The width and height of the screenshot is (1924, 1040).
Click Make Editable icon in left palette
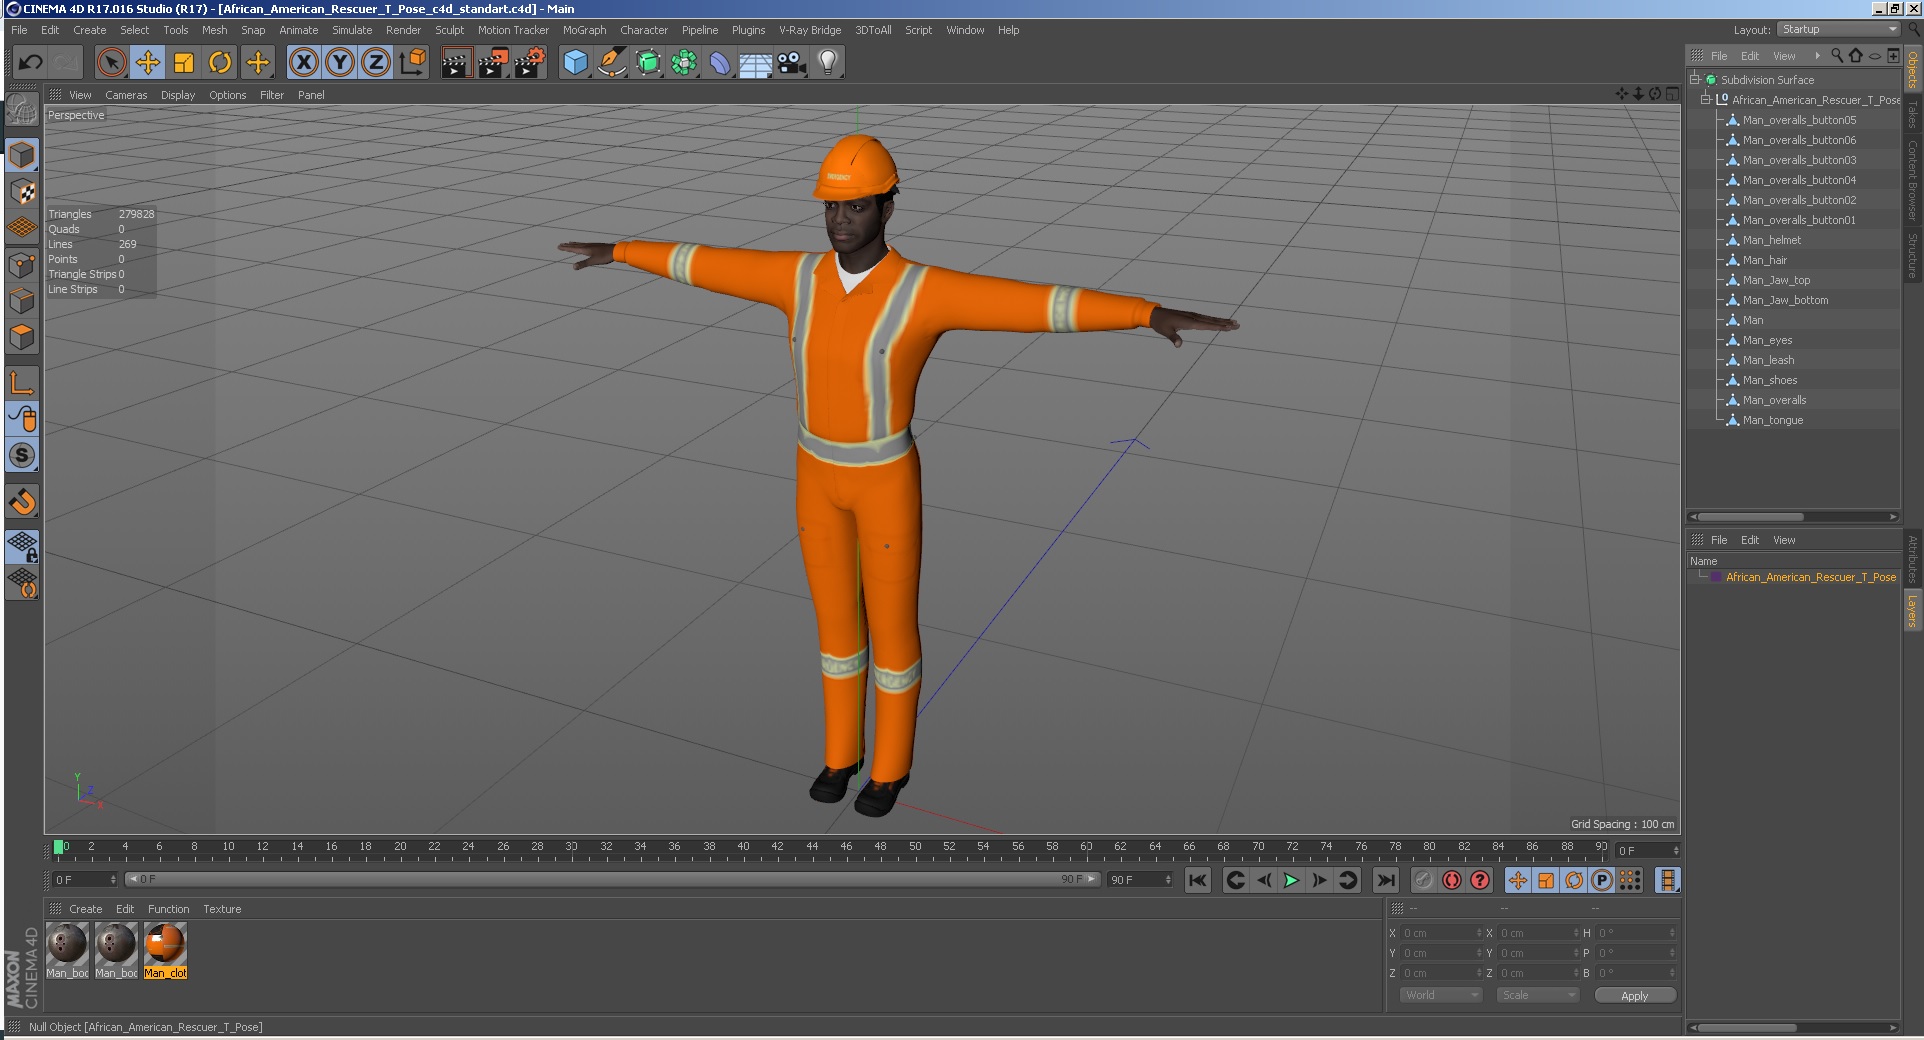22,110
